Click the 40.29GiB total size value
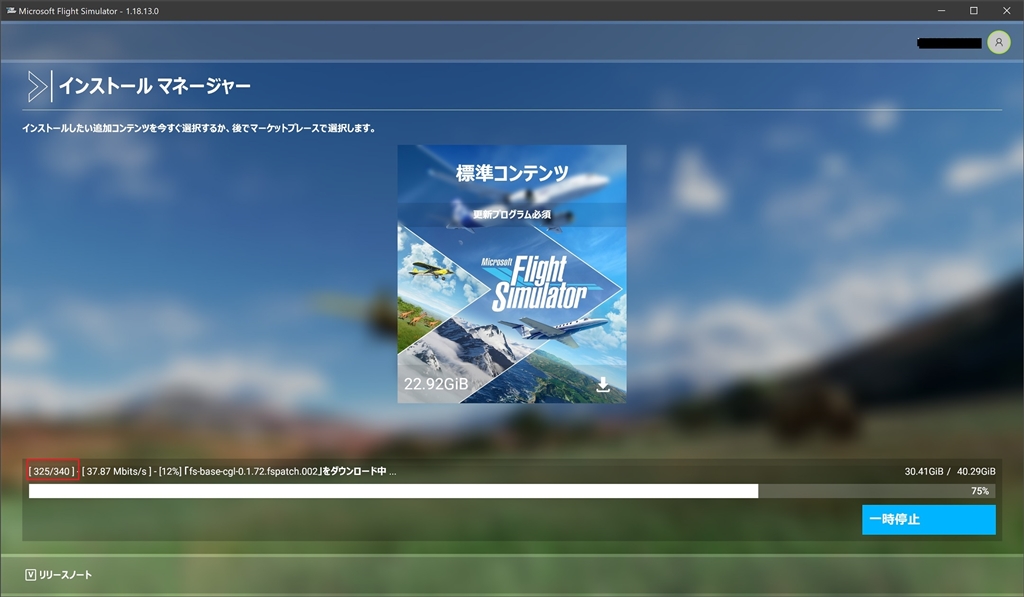The width and height of the screenshot is (1024, 597). [976, 471]
